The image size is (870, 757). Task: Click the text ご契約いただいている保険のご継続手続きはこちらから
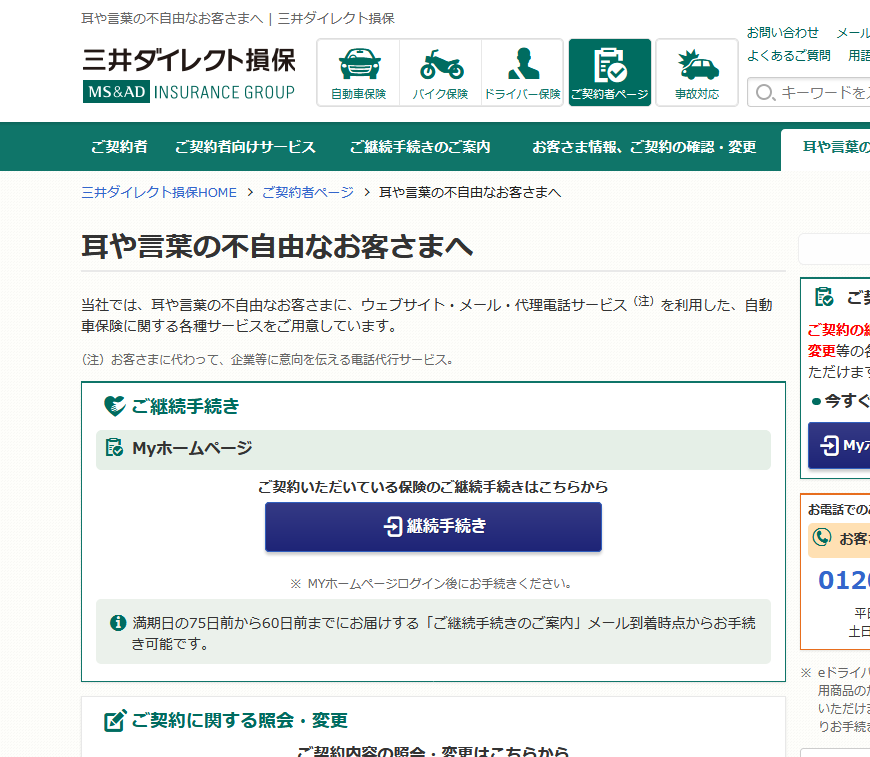point(433,487)
